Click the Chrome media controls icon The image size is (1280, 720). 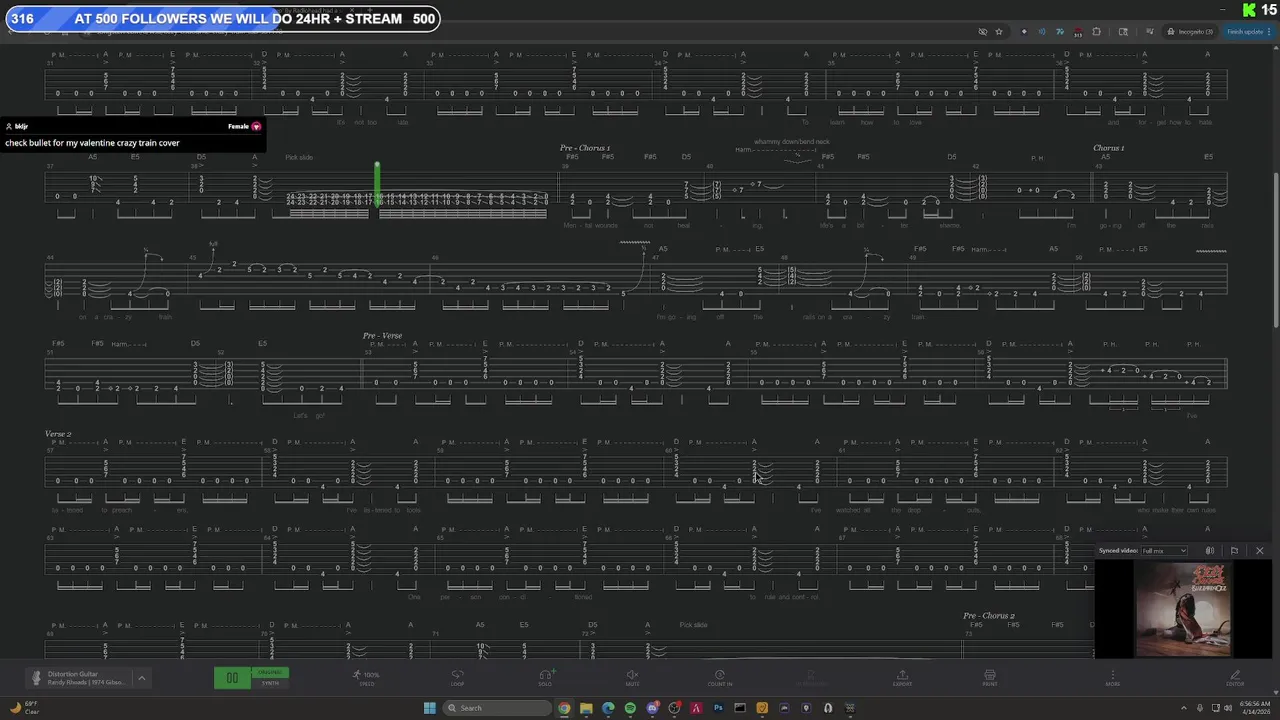[1150, 31]
